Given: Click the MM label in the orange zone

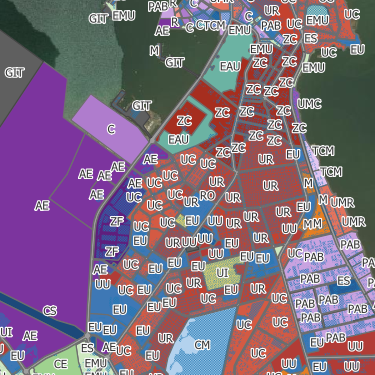Looking at the screenshot, I should [x=313, y=224].
